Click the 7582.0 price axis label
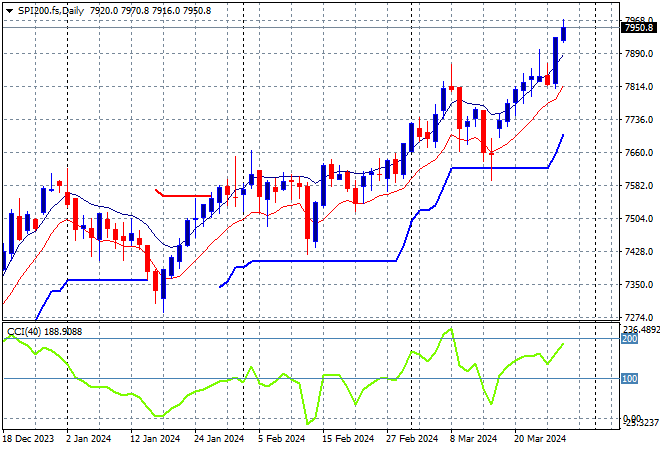This screenshot has width=660, height=450. [639, 186]
